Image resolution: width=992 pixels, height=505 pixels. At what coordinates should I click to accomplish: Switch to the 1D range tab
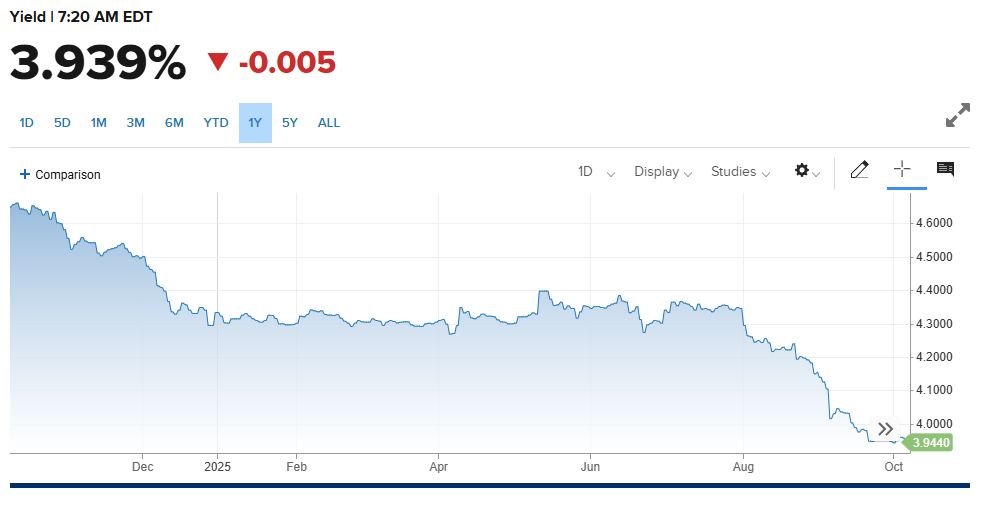(x=27, y=123)
